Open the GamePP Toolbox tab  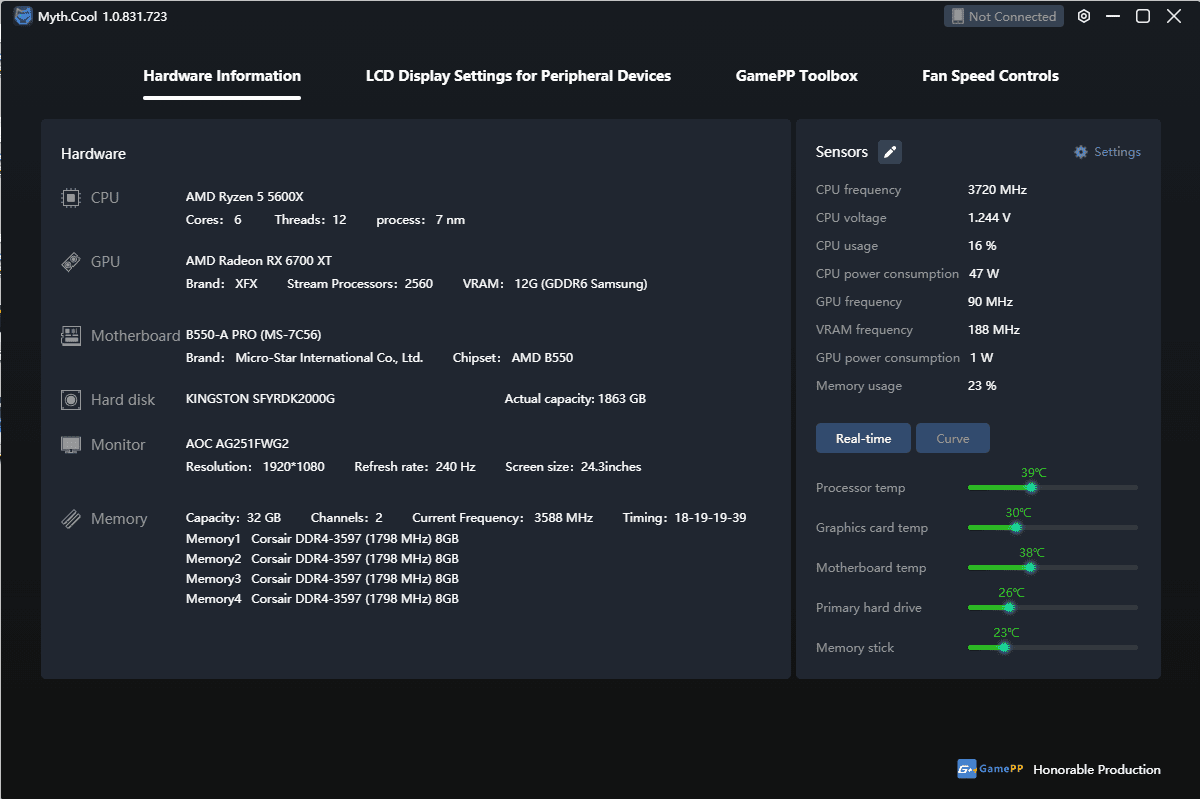(797, 76)
